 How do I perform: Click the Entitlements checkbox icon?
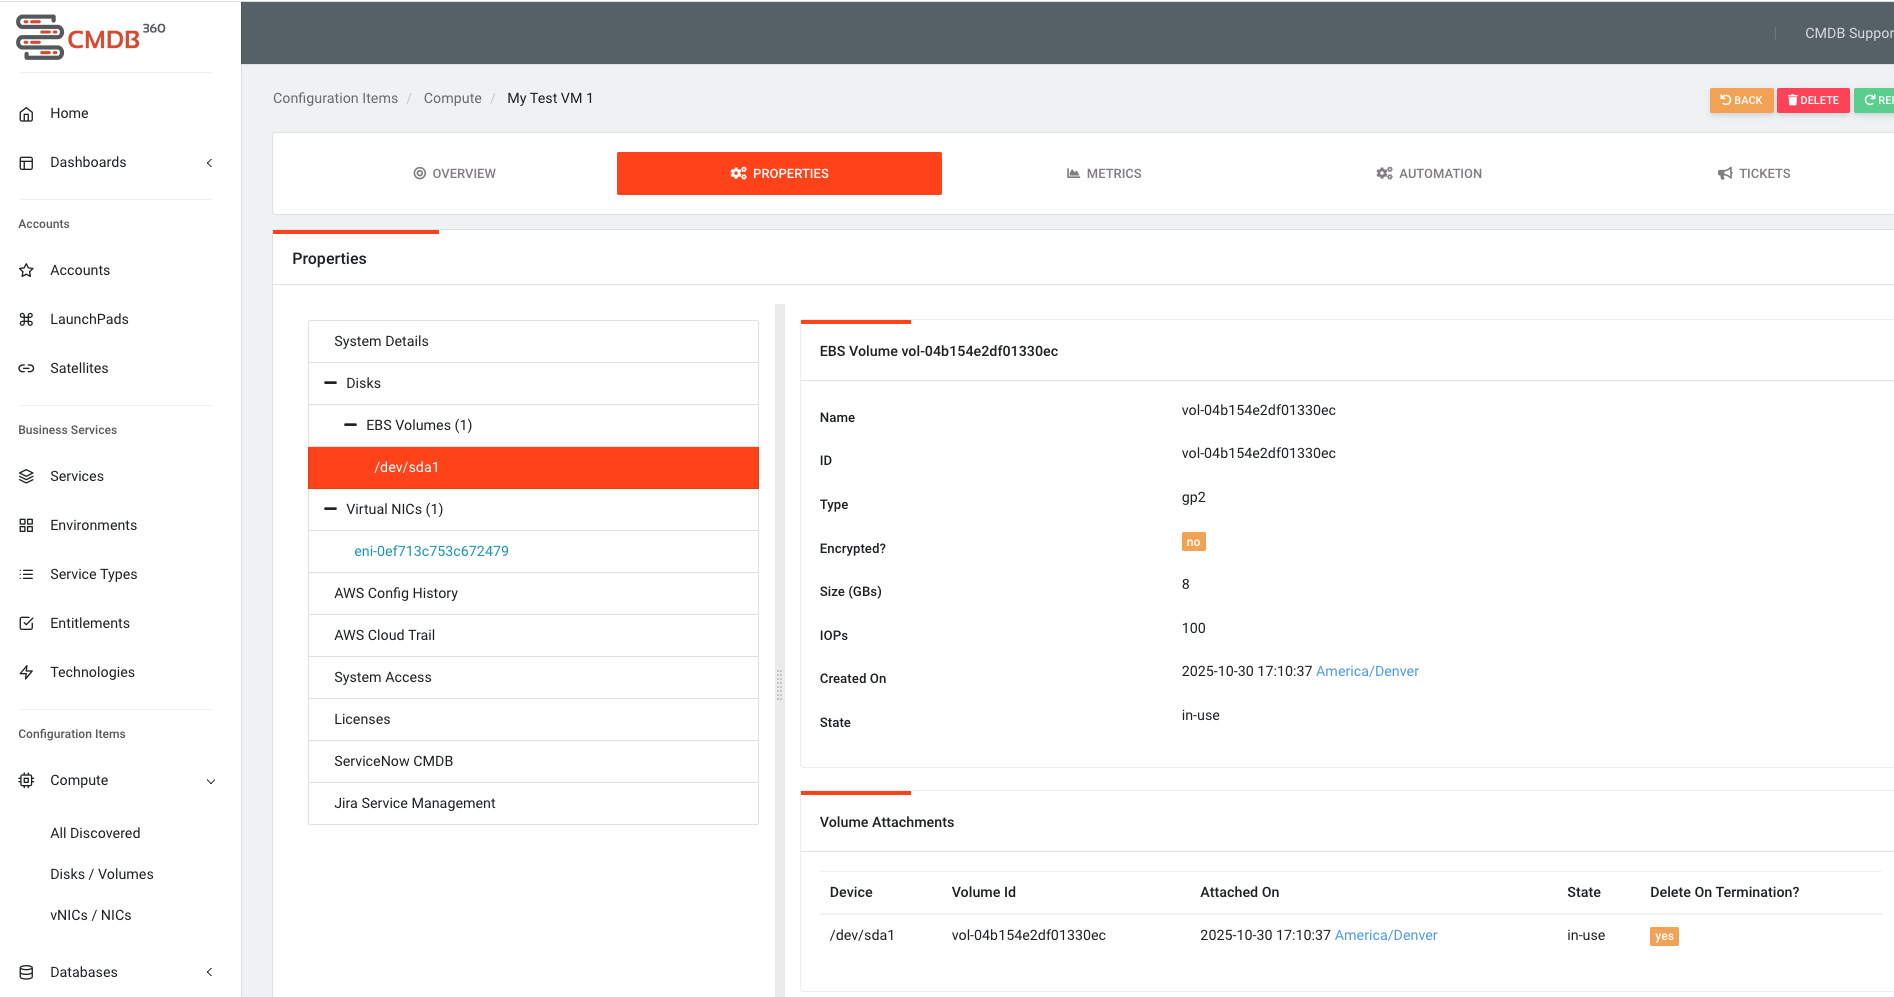(x=27, y=624)
